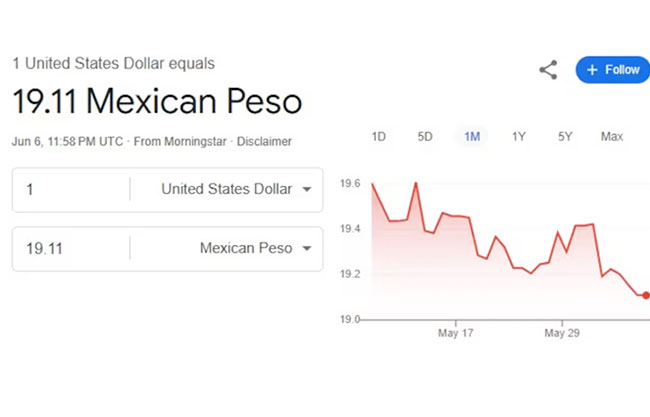This screenshot has height=417, width=650.
Task: Click the May 17 axis label
Action: pos(454,333)
